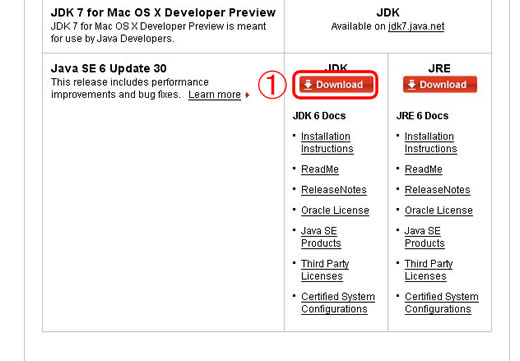Open Third Party Licenses under JDK 6 Docs
Image resolution: width=520 pixels, height=361 pixels.
click(x=325, y=270)
